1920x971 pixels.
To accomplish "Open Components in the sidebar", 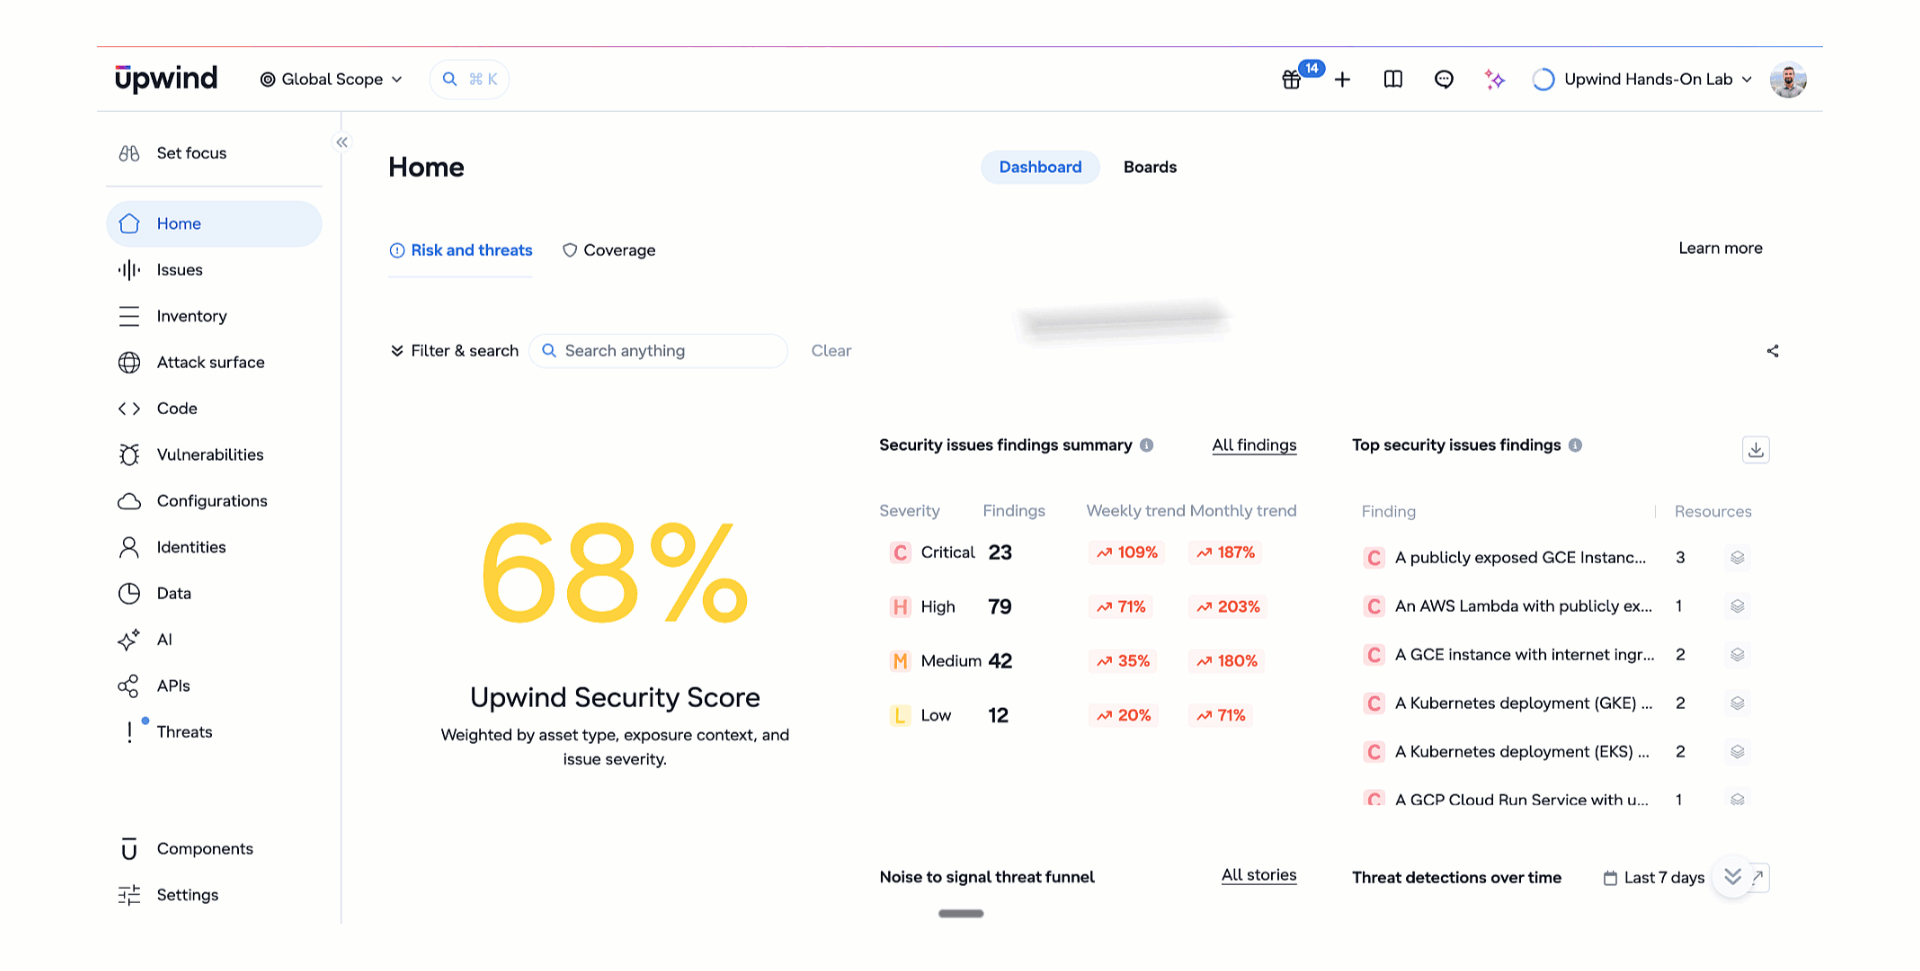I will [214, 849].
